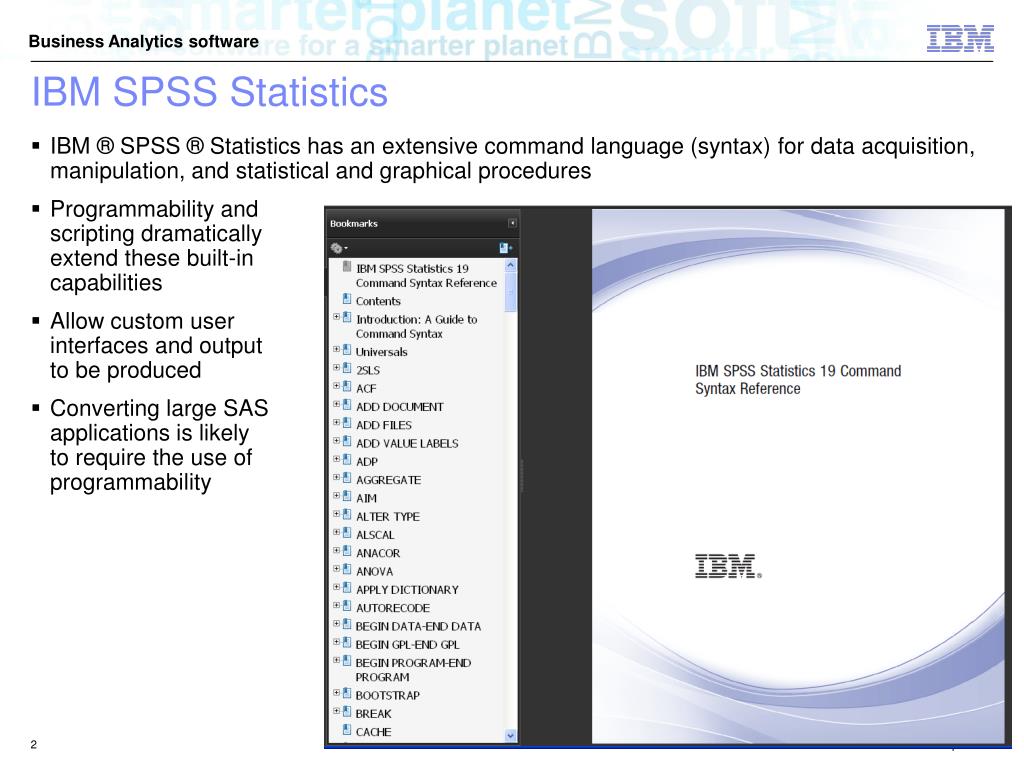
Task: Click bookmarks scrollbar up arrow
Action: pos(511,265)
